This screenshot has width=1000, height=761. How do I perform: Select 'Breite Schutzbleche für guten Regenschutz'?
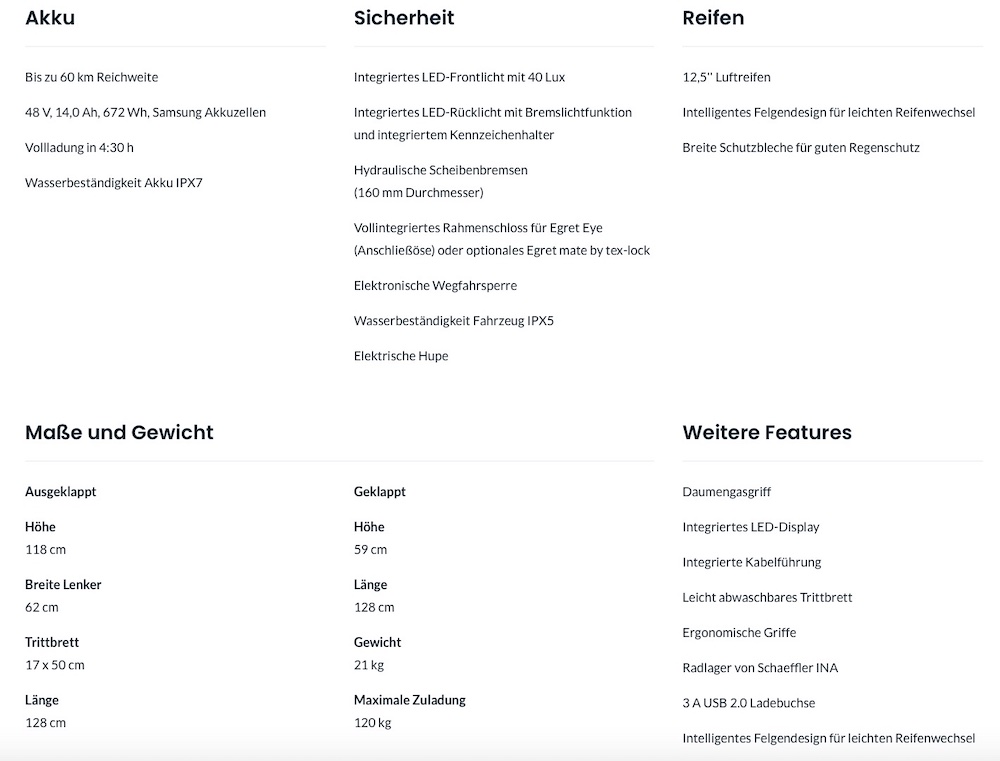(801, 147)
